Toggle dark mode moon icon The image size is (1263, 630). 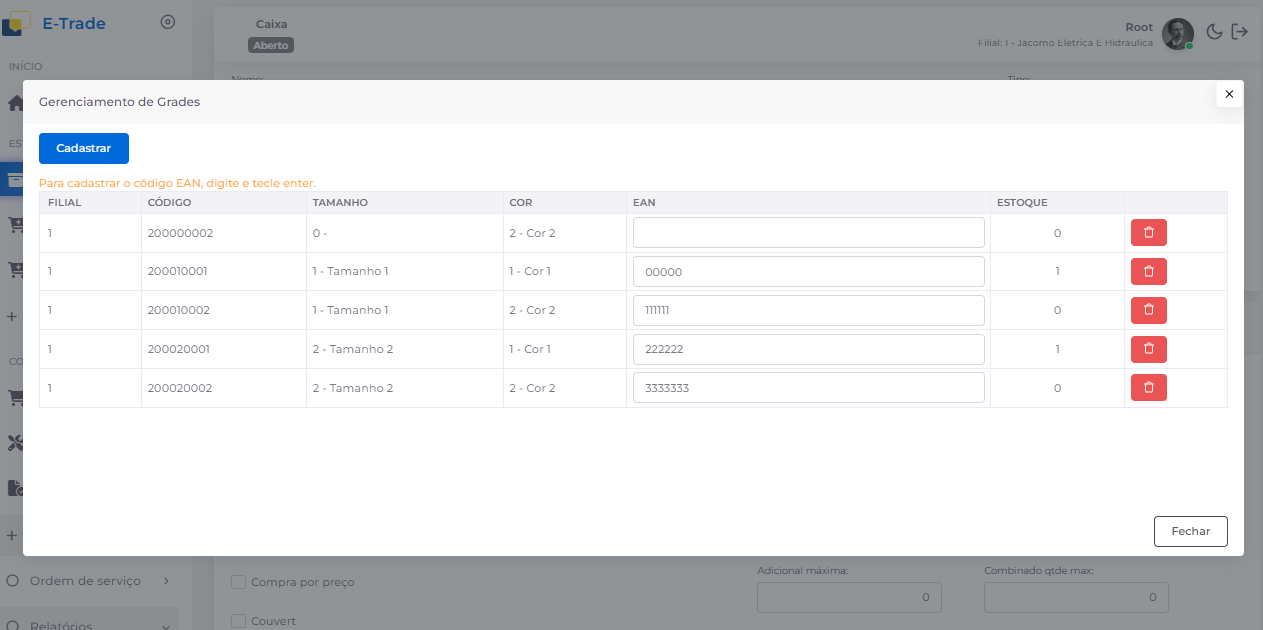point(1214,32)
